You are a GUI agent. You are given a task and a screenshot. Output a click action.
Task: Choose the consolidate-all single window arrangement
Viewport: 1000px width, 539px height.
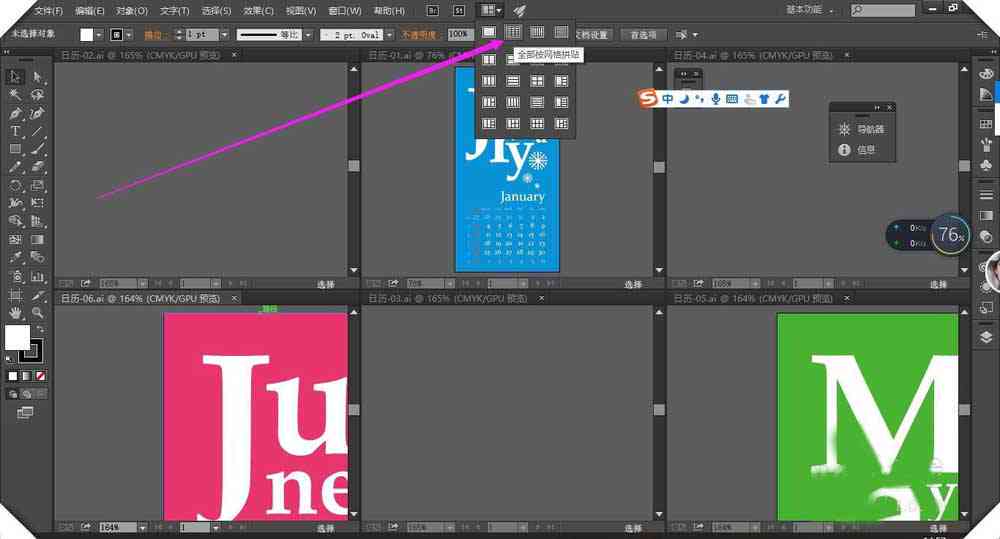click(489, 32)
